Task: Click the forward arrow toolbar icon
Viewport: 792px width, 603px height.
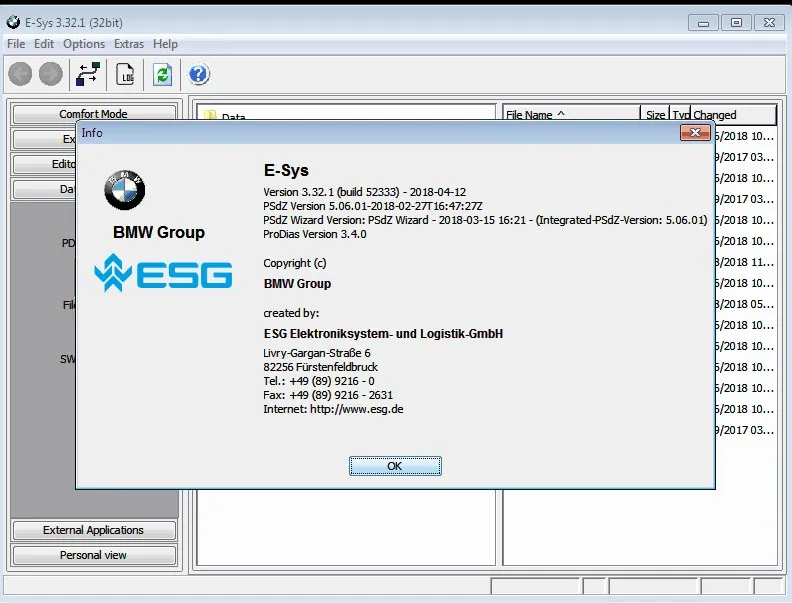Action: 51,74
